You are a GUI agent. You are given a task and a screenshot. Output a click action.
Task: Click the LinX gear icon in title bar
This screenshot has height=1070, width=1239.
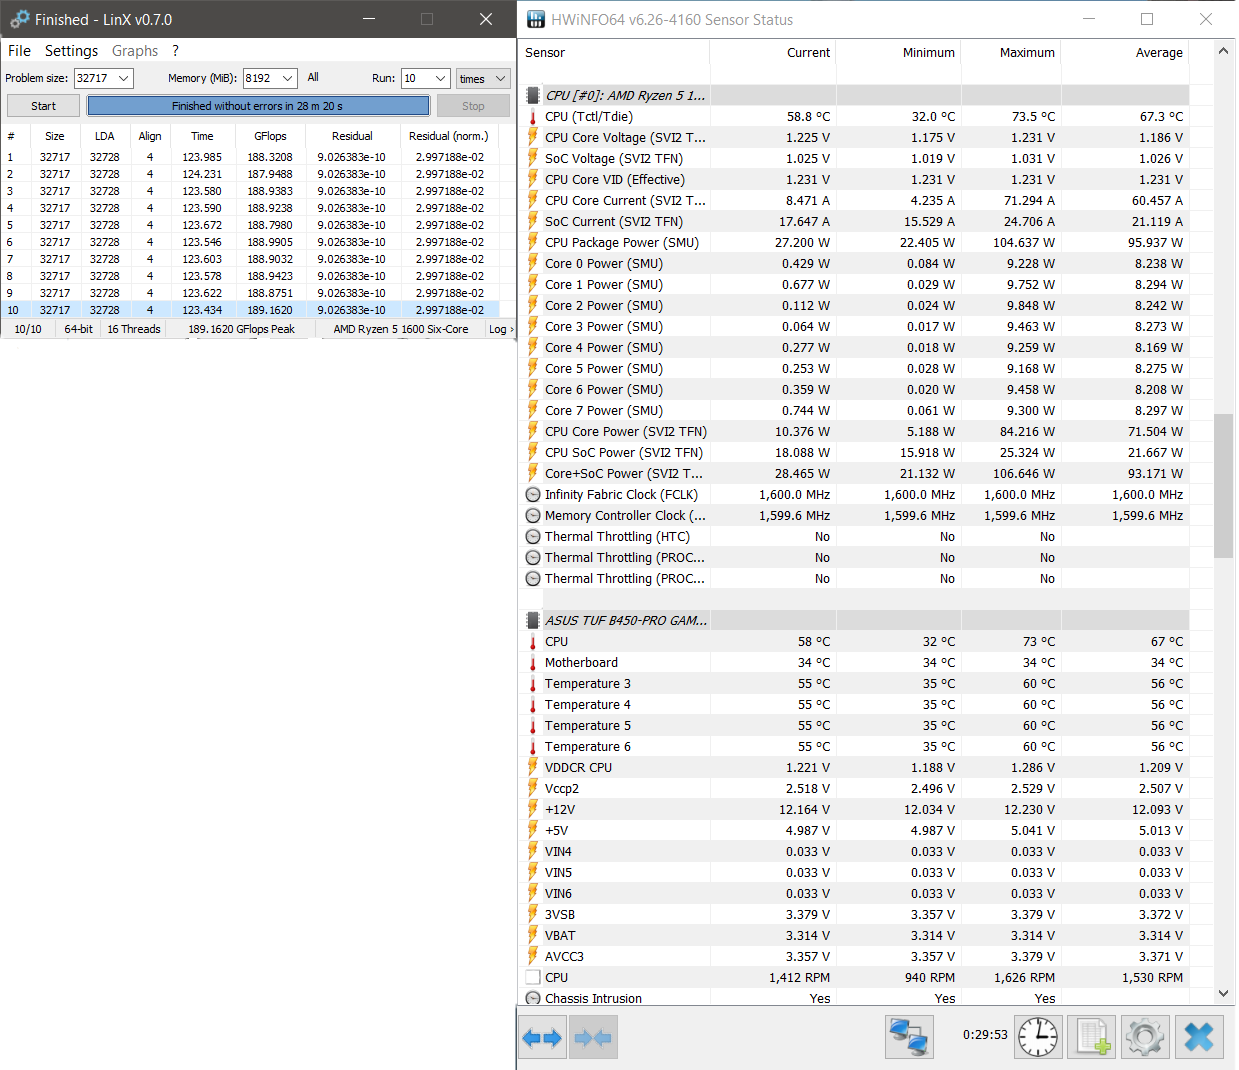coord(19,19)
